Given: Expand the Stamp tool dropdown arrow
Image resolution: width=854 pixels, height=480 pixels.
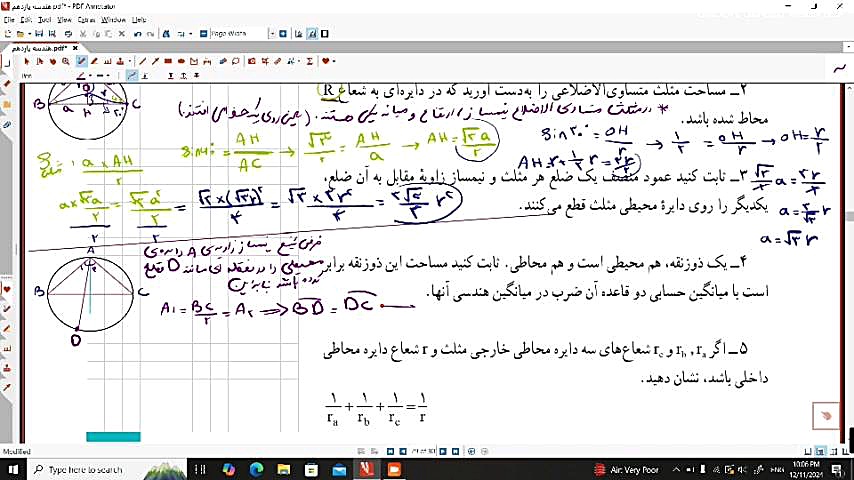Looking at the screenshot, I should click(x=129, y=61).
